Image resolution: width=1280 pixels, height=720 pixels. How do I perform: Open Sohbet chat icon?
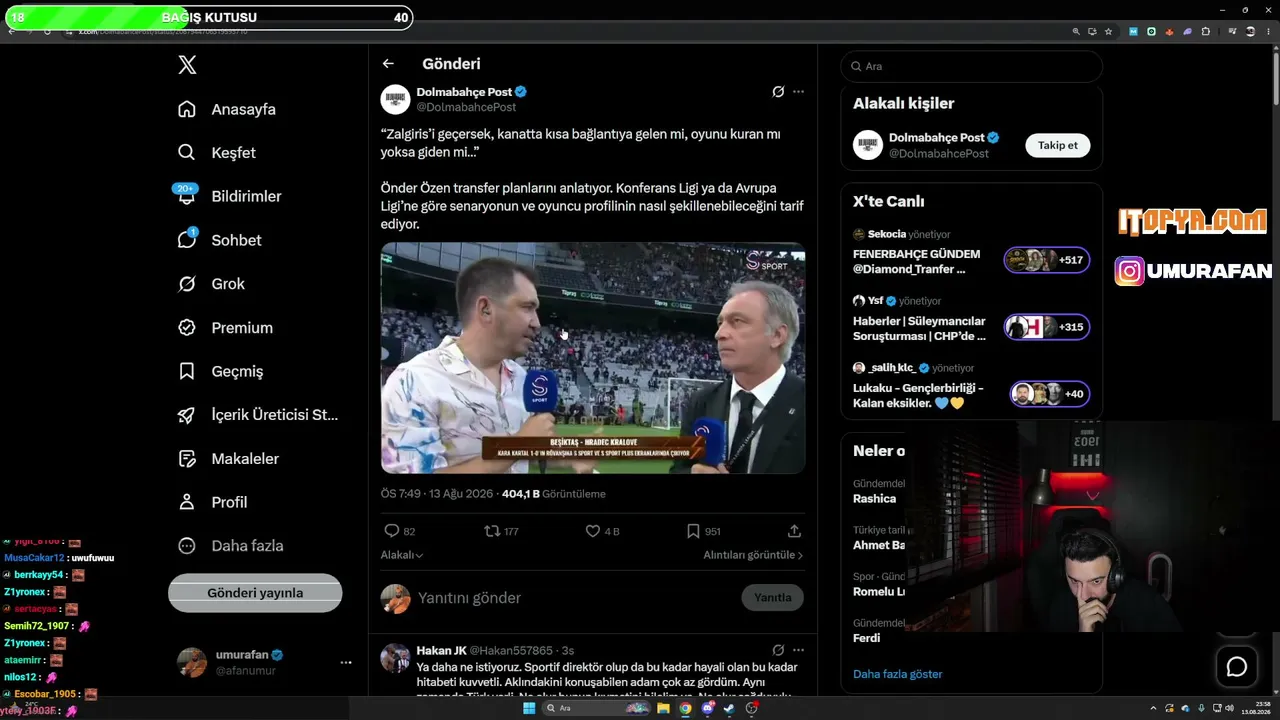(187, 240)
